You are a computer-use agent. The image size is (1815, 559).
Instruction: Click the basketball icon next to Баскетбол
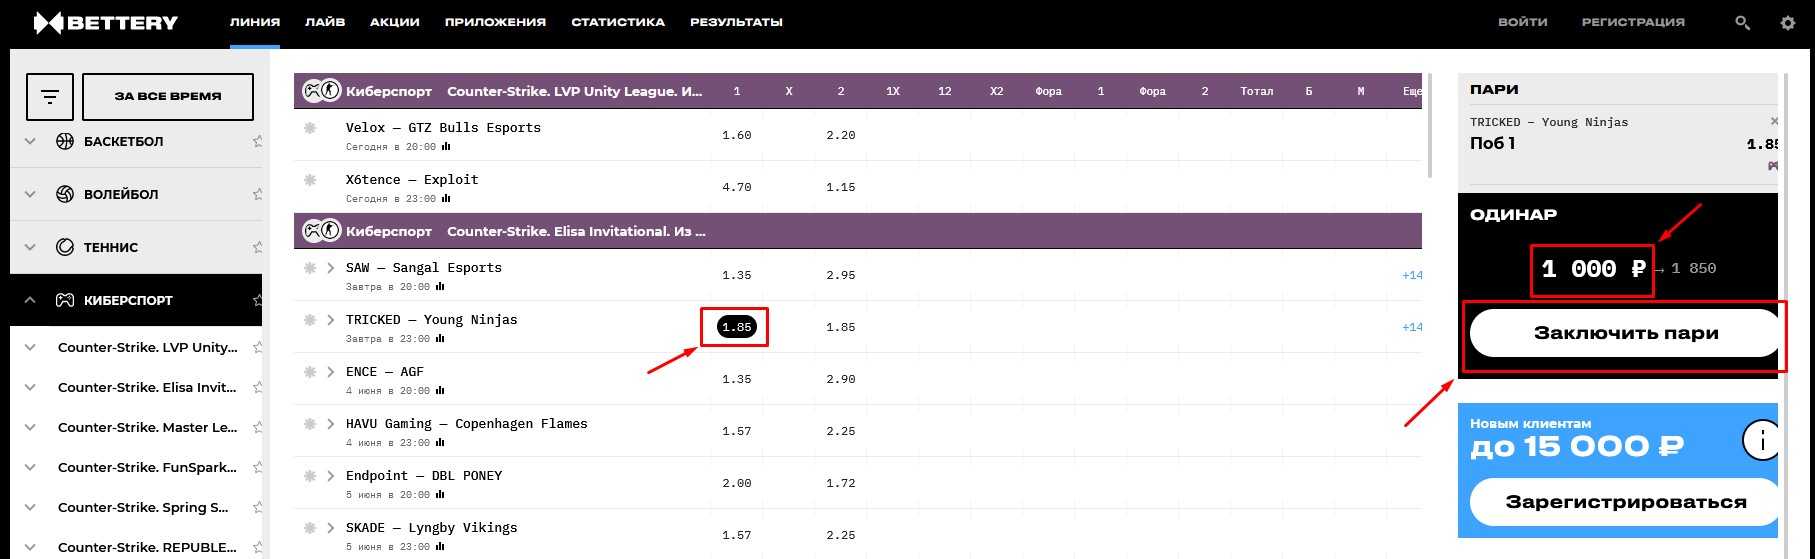click(x=65, y=141)
